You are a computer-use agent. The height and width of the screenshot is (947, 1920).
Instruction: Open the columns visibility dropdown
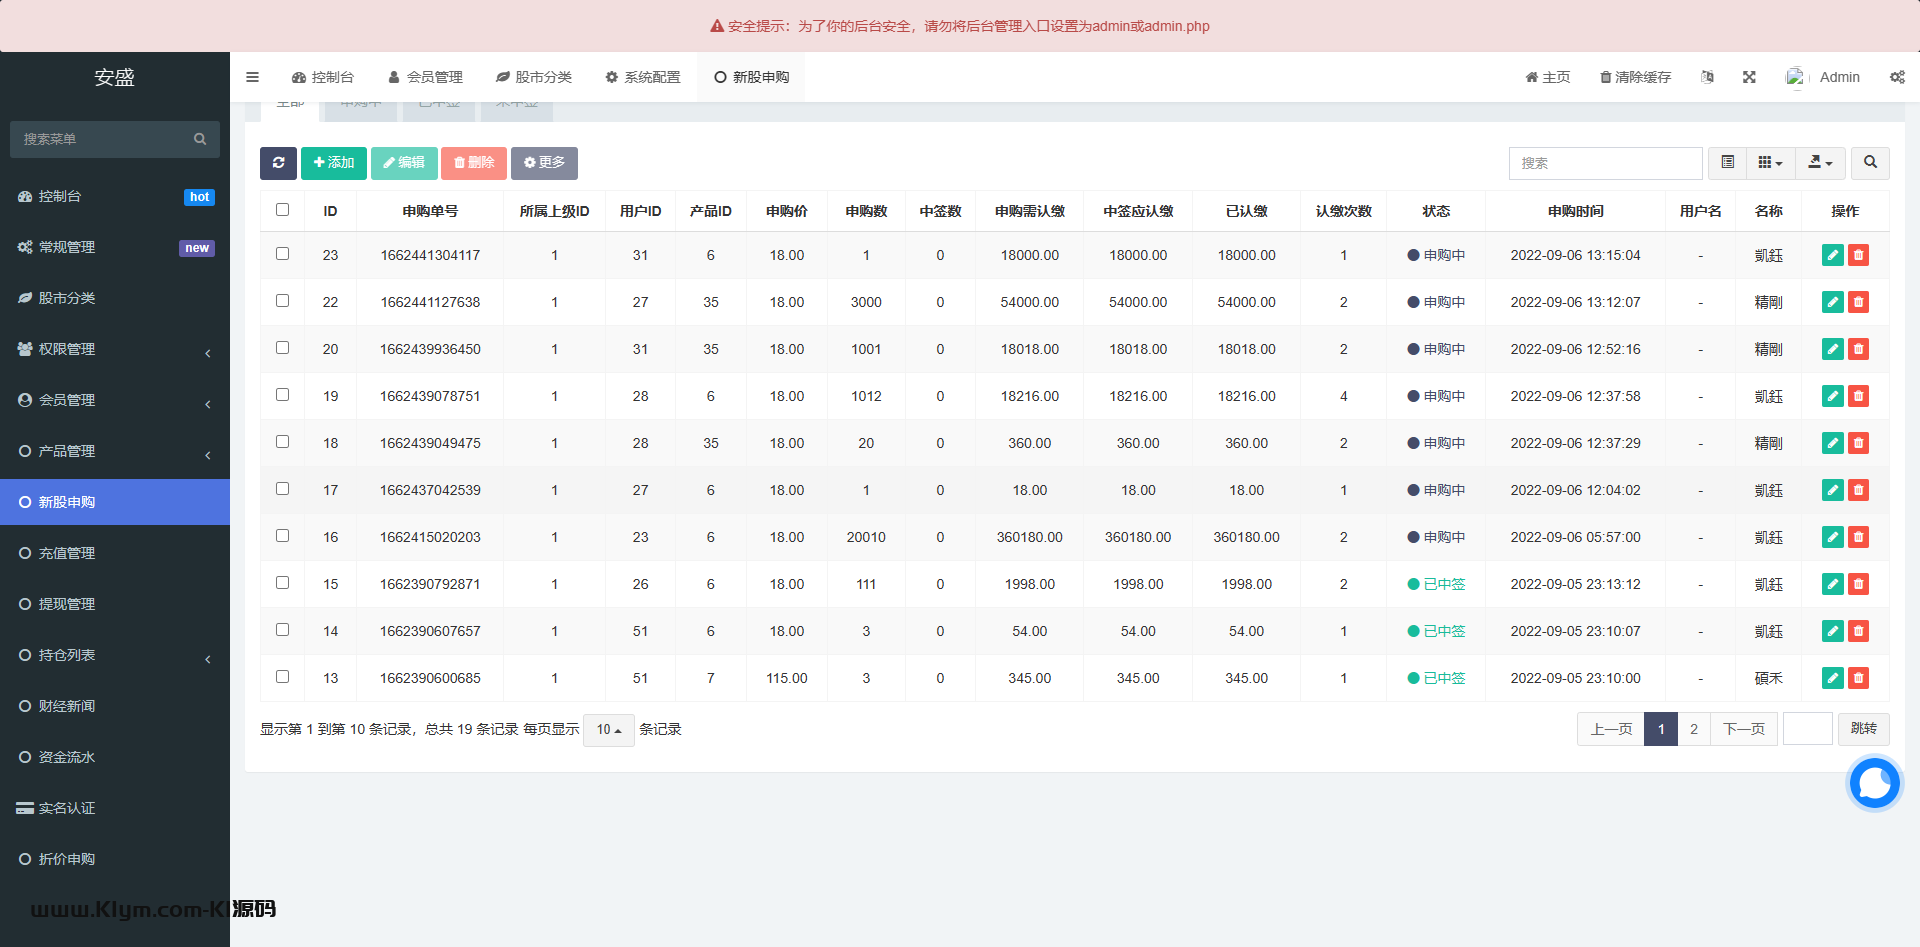(x=1770, y=163)
